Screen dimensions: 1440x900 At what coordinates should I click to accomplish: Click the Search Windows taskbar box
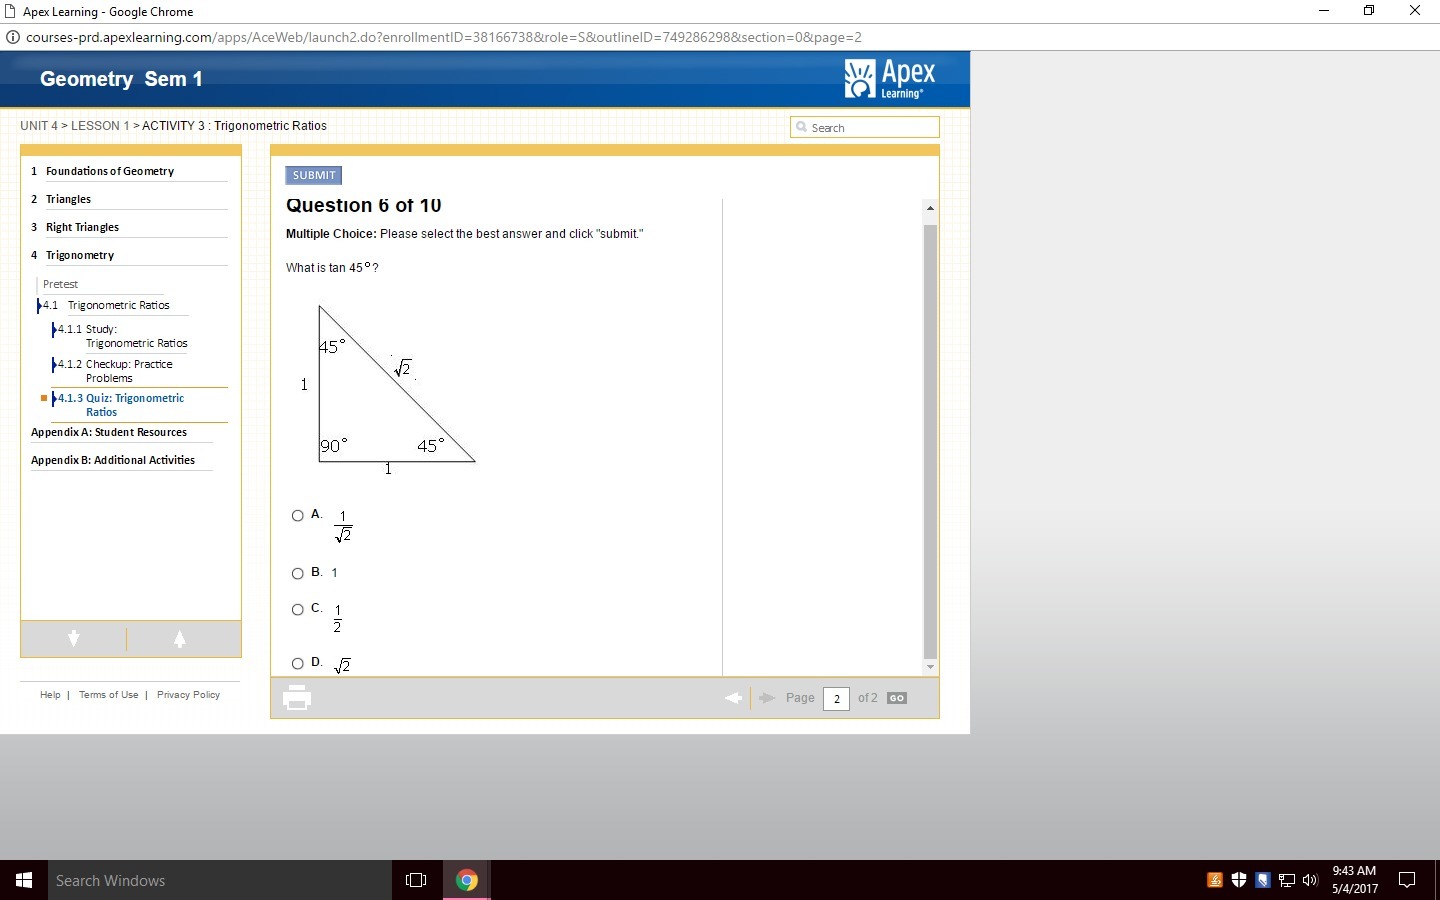(220, 880)
